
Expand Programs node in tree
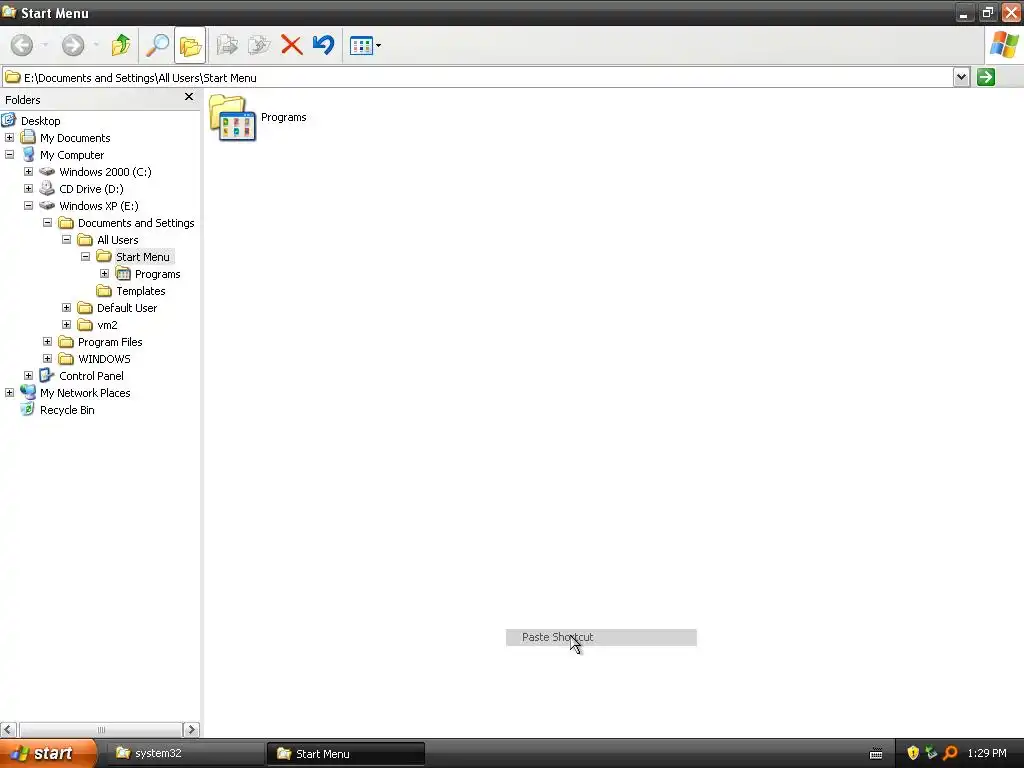(x=104, y=274)
